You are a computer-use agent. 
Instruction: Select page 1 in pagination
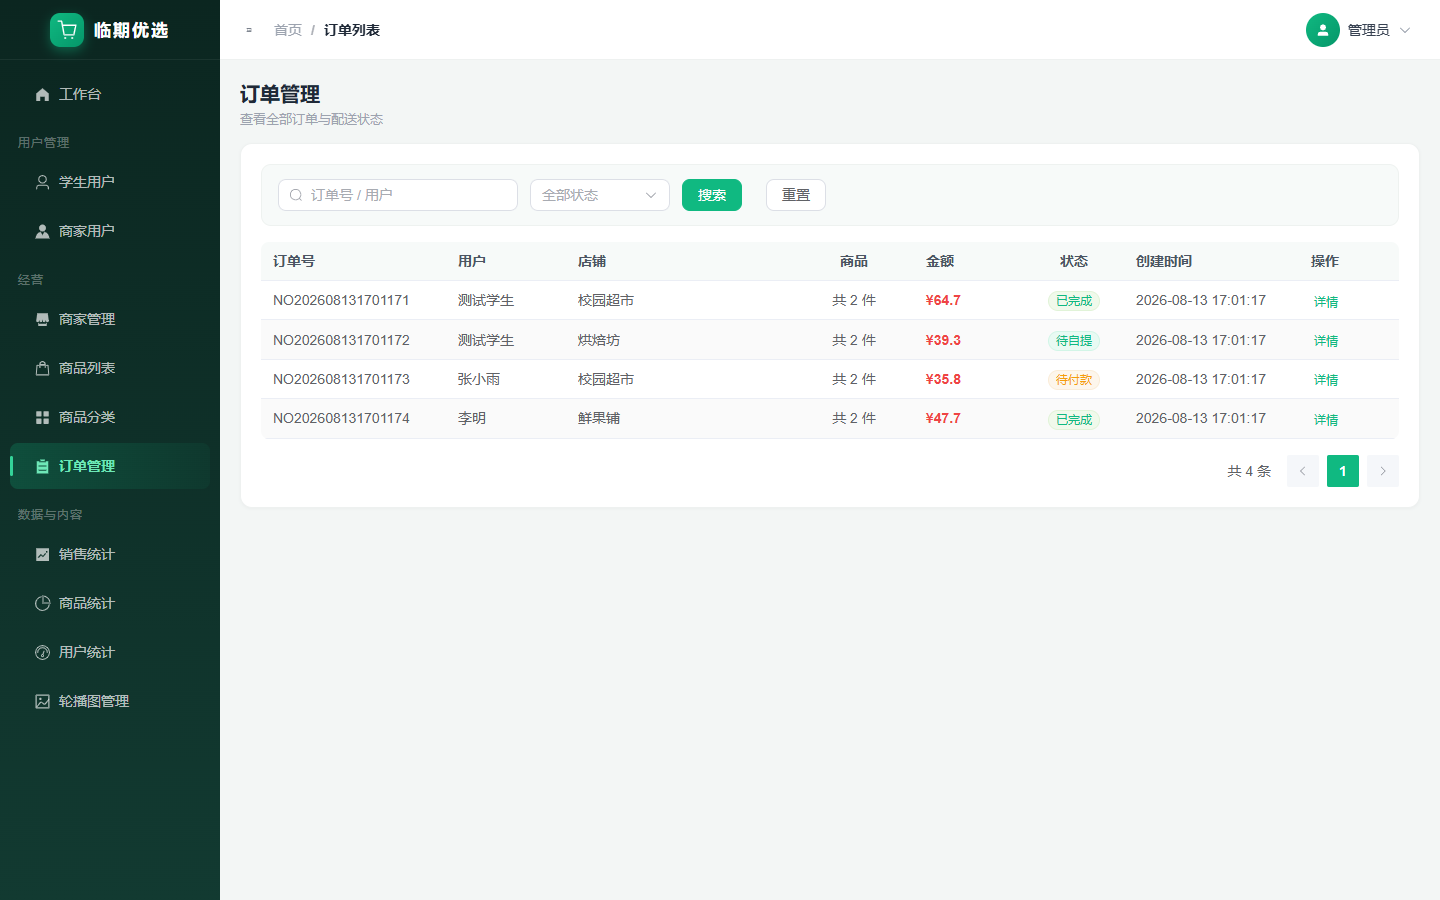(1343, 471)
